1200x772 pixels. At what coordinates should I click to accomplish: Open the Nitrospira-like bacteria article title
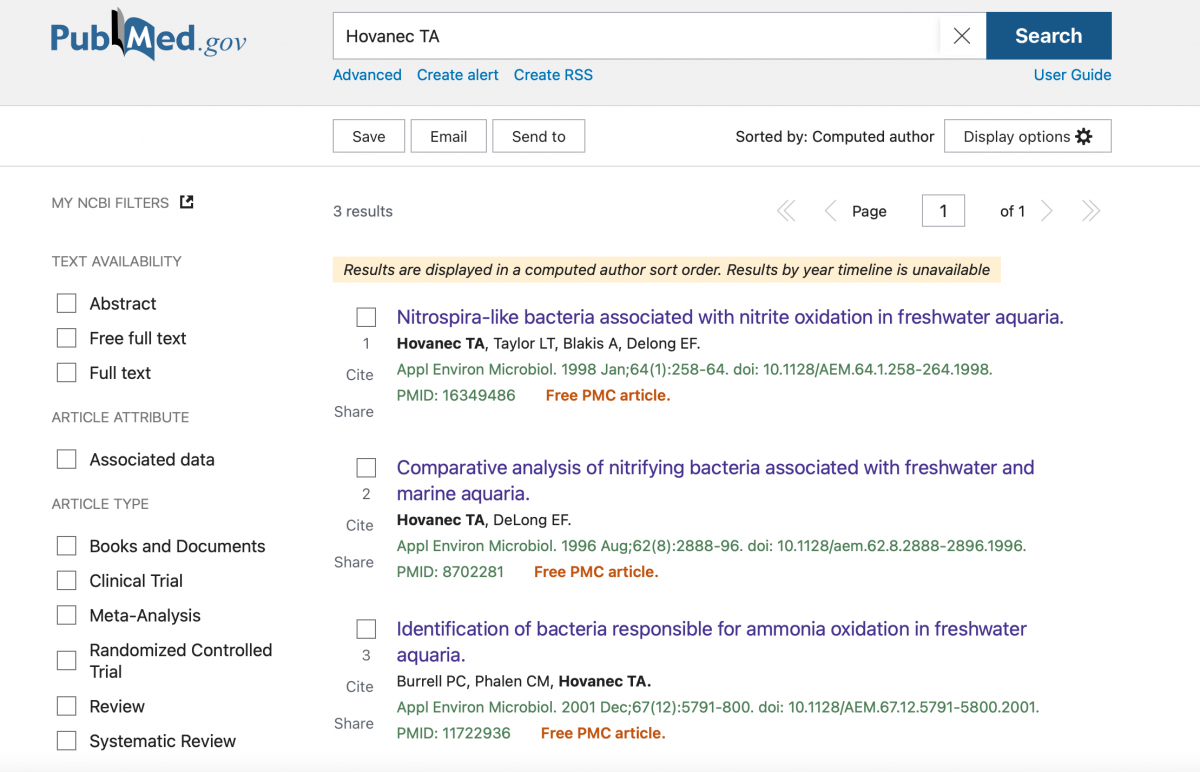tap(729, 317)
